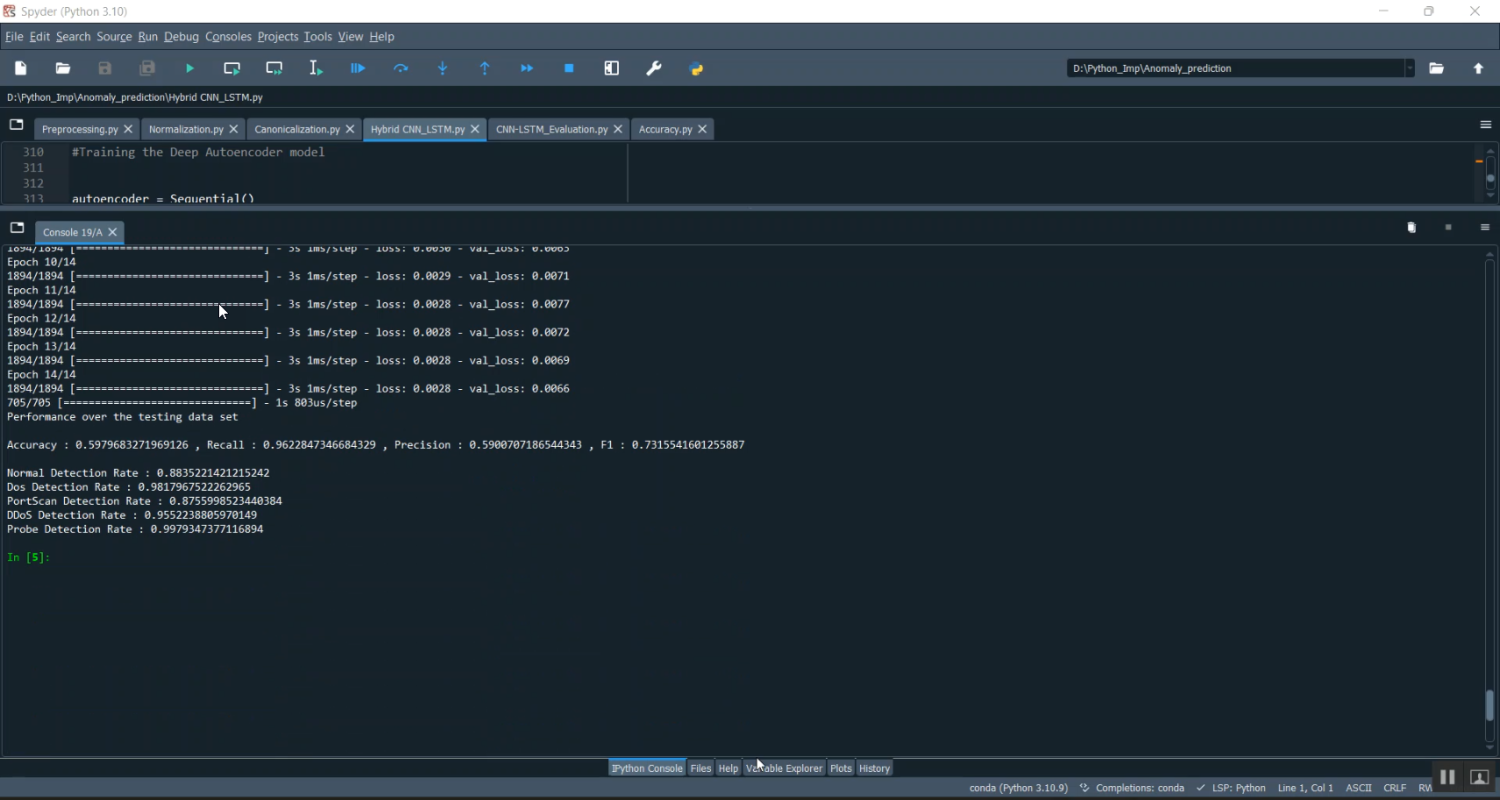The image size is (1500, 800).
Task: Click the console vertical scrollbar handle
Action: (x=1490, y=705)
